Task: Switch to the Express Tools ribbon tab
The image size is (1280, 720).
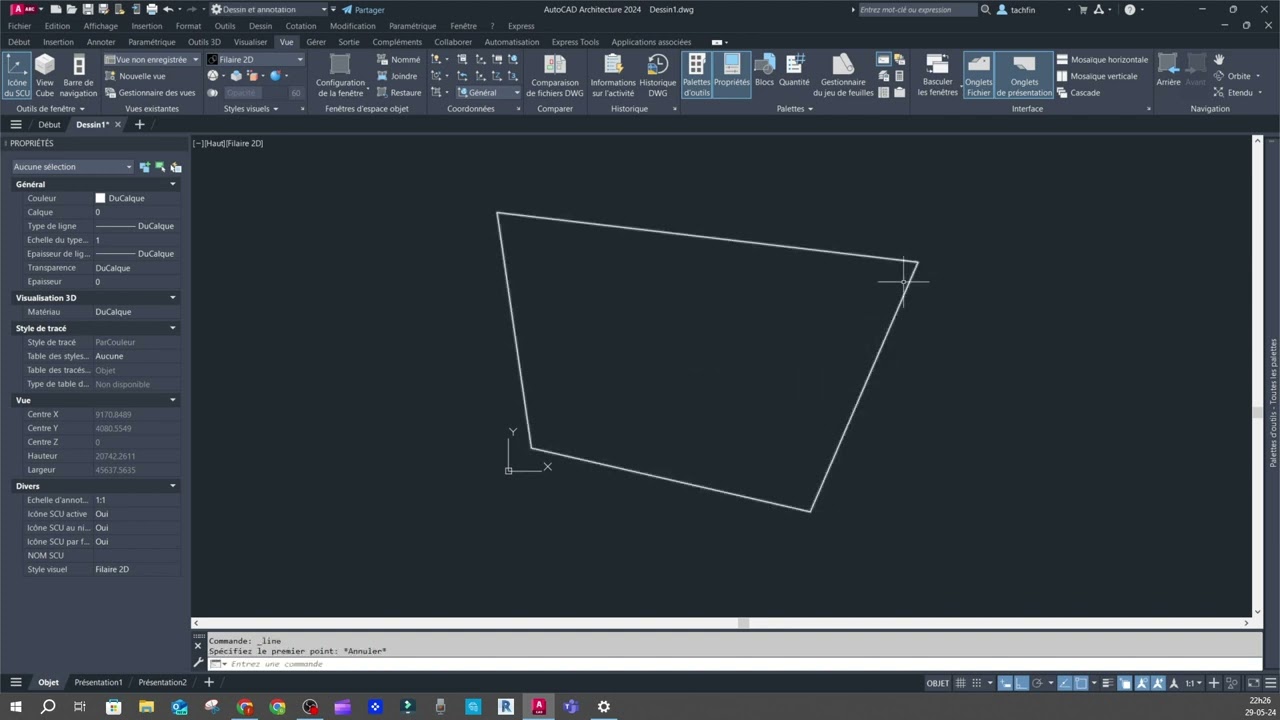Action: (x=575, y=42)
